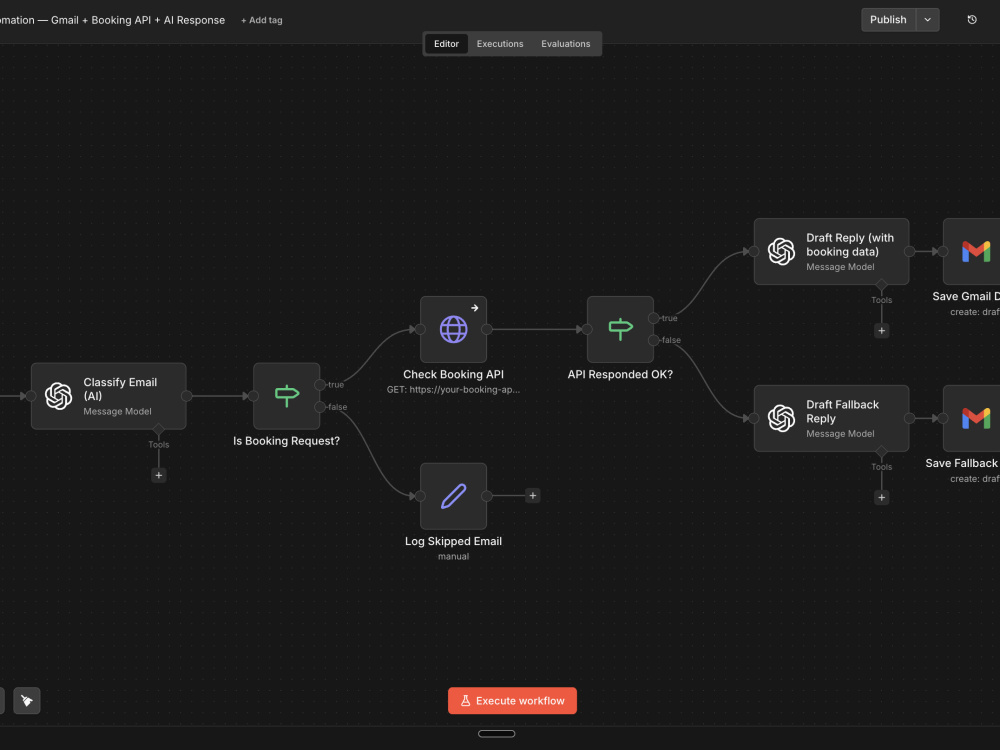Click the 'Is Booking Request?' label
The height and width of the screenshot is (750, 1000).
[x=286, y=441]
